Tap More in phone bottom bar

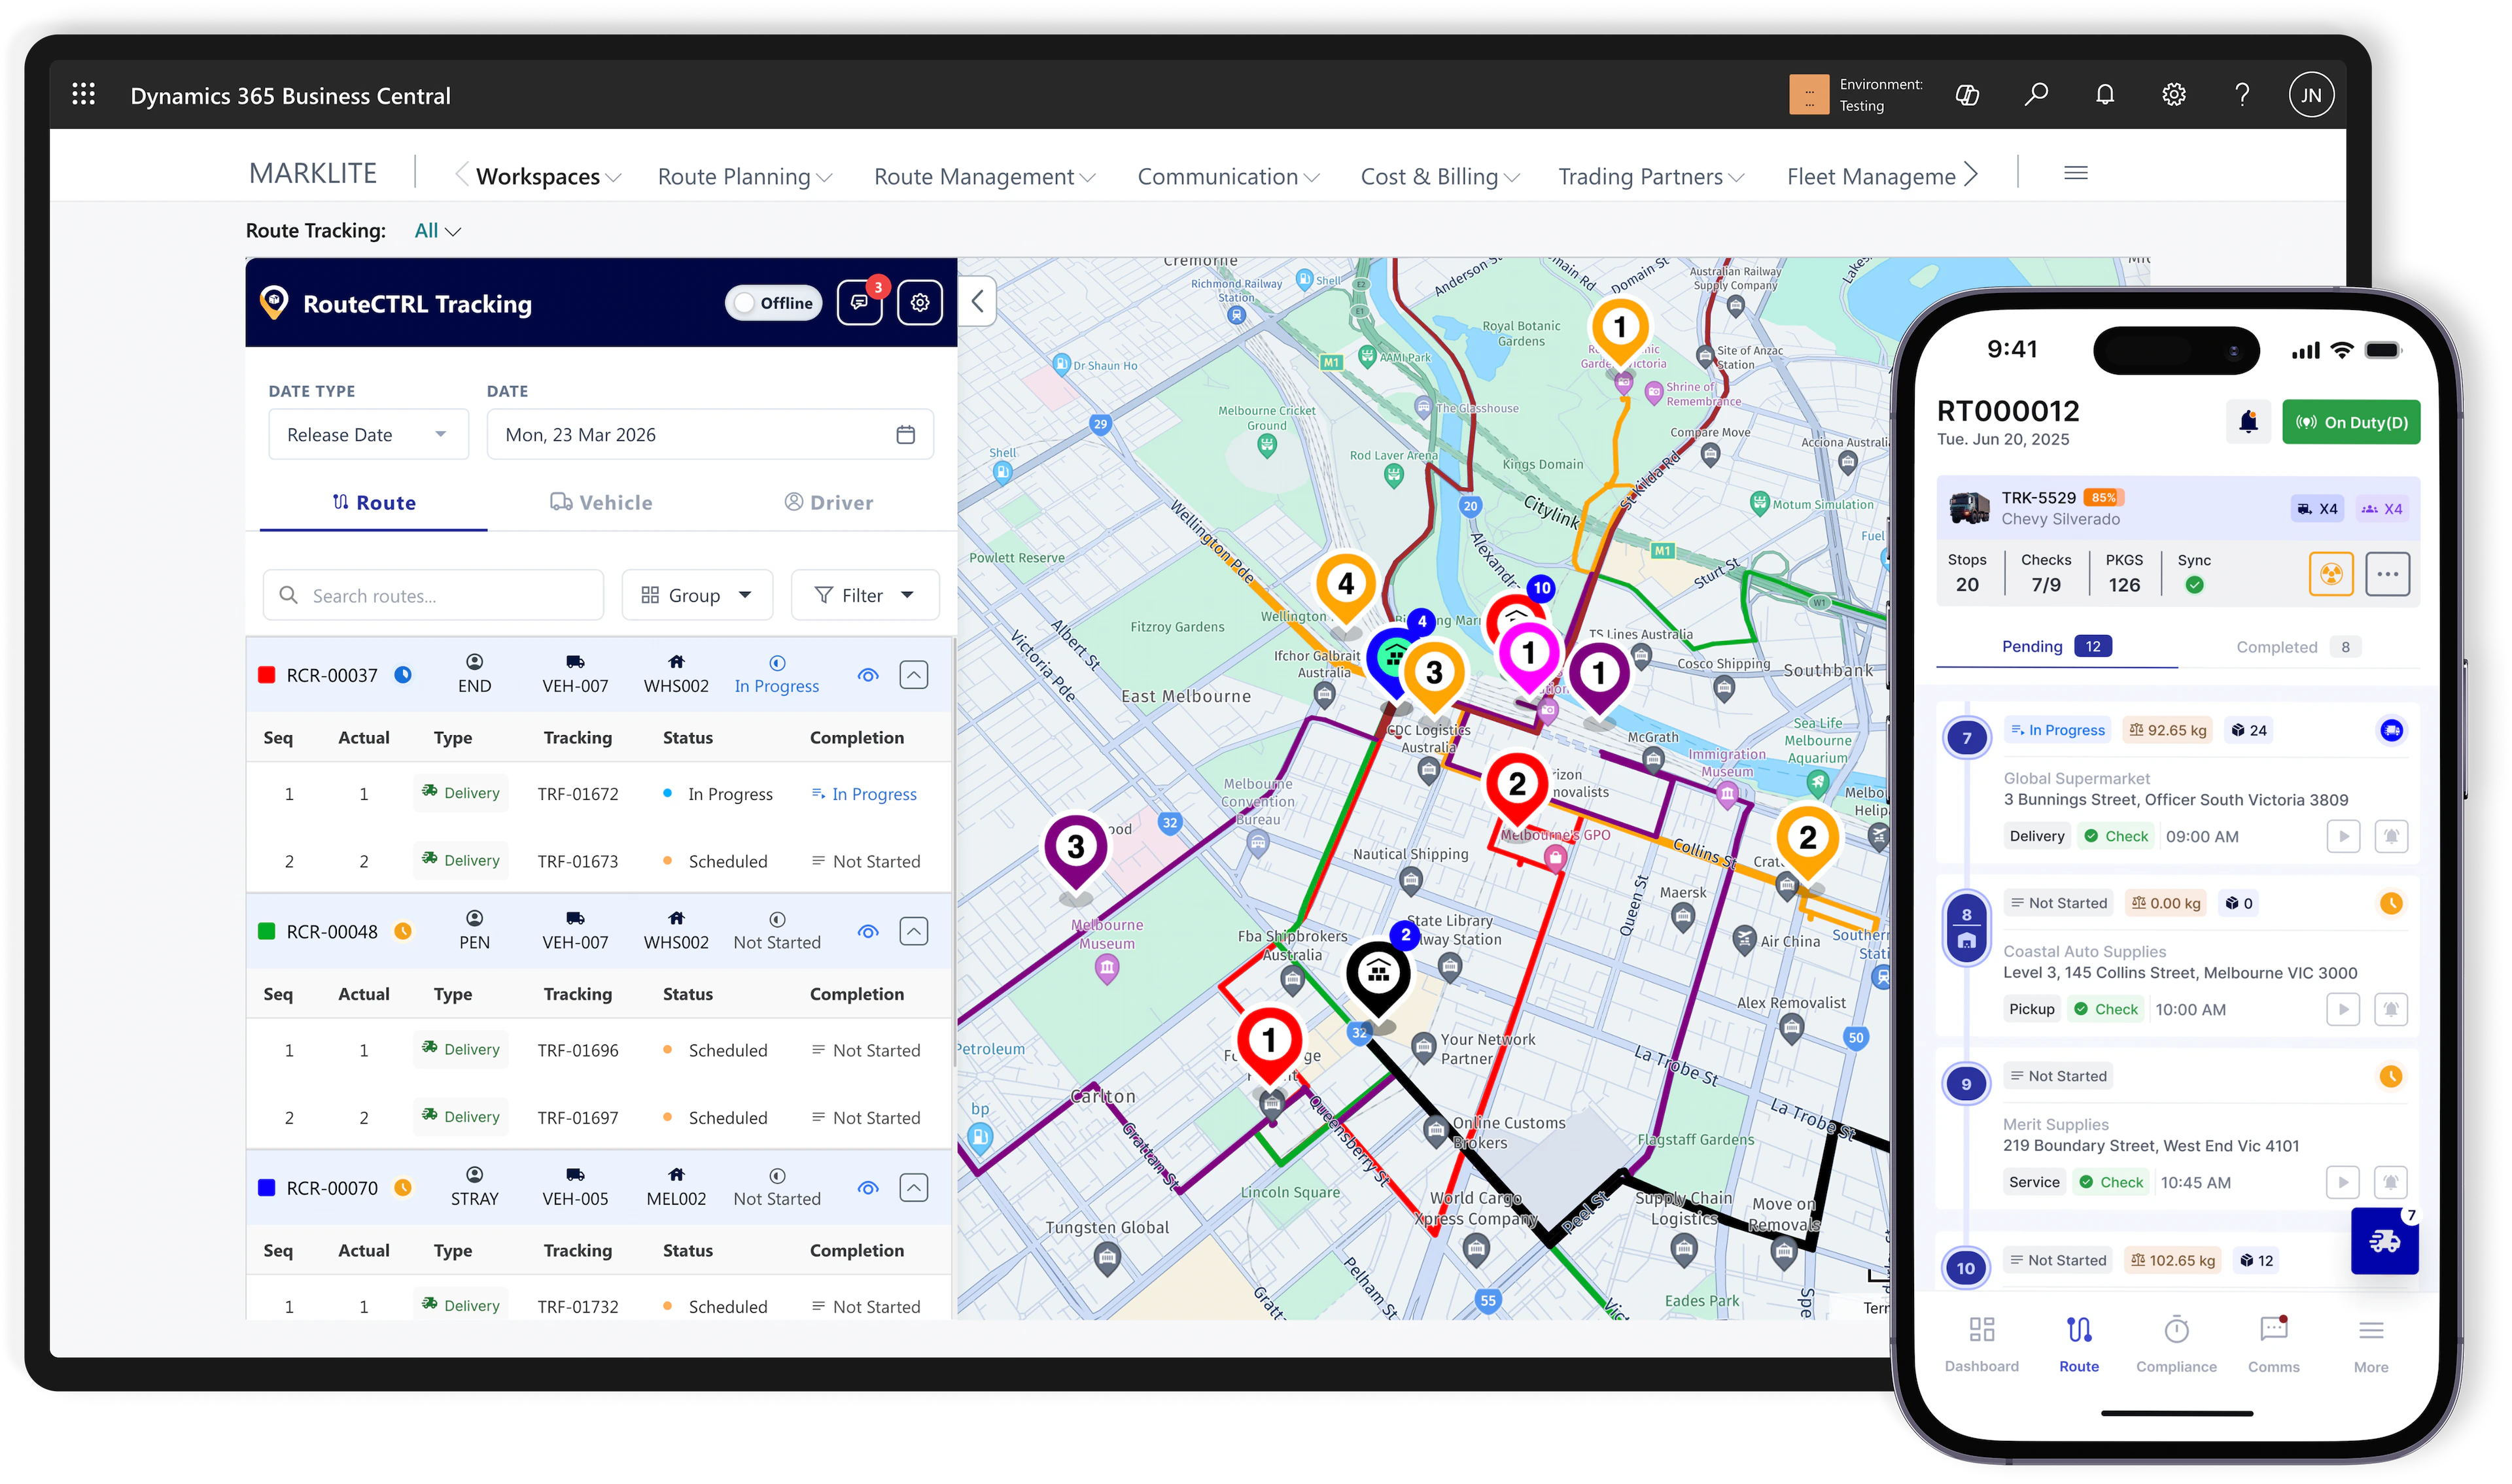(2370, 1345)
